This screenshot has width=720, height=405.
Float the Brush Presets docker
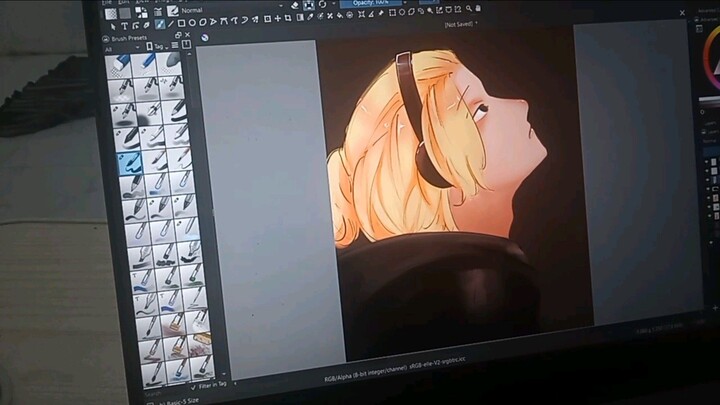pyautogui.click(x=178, y=35)
